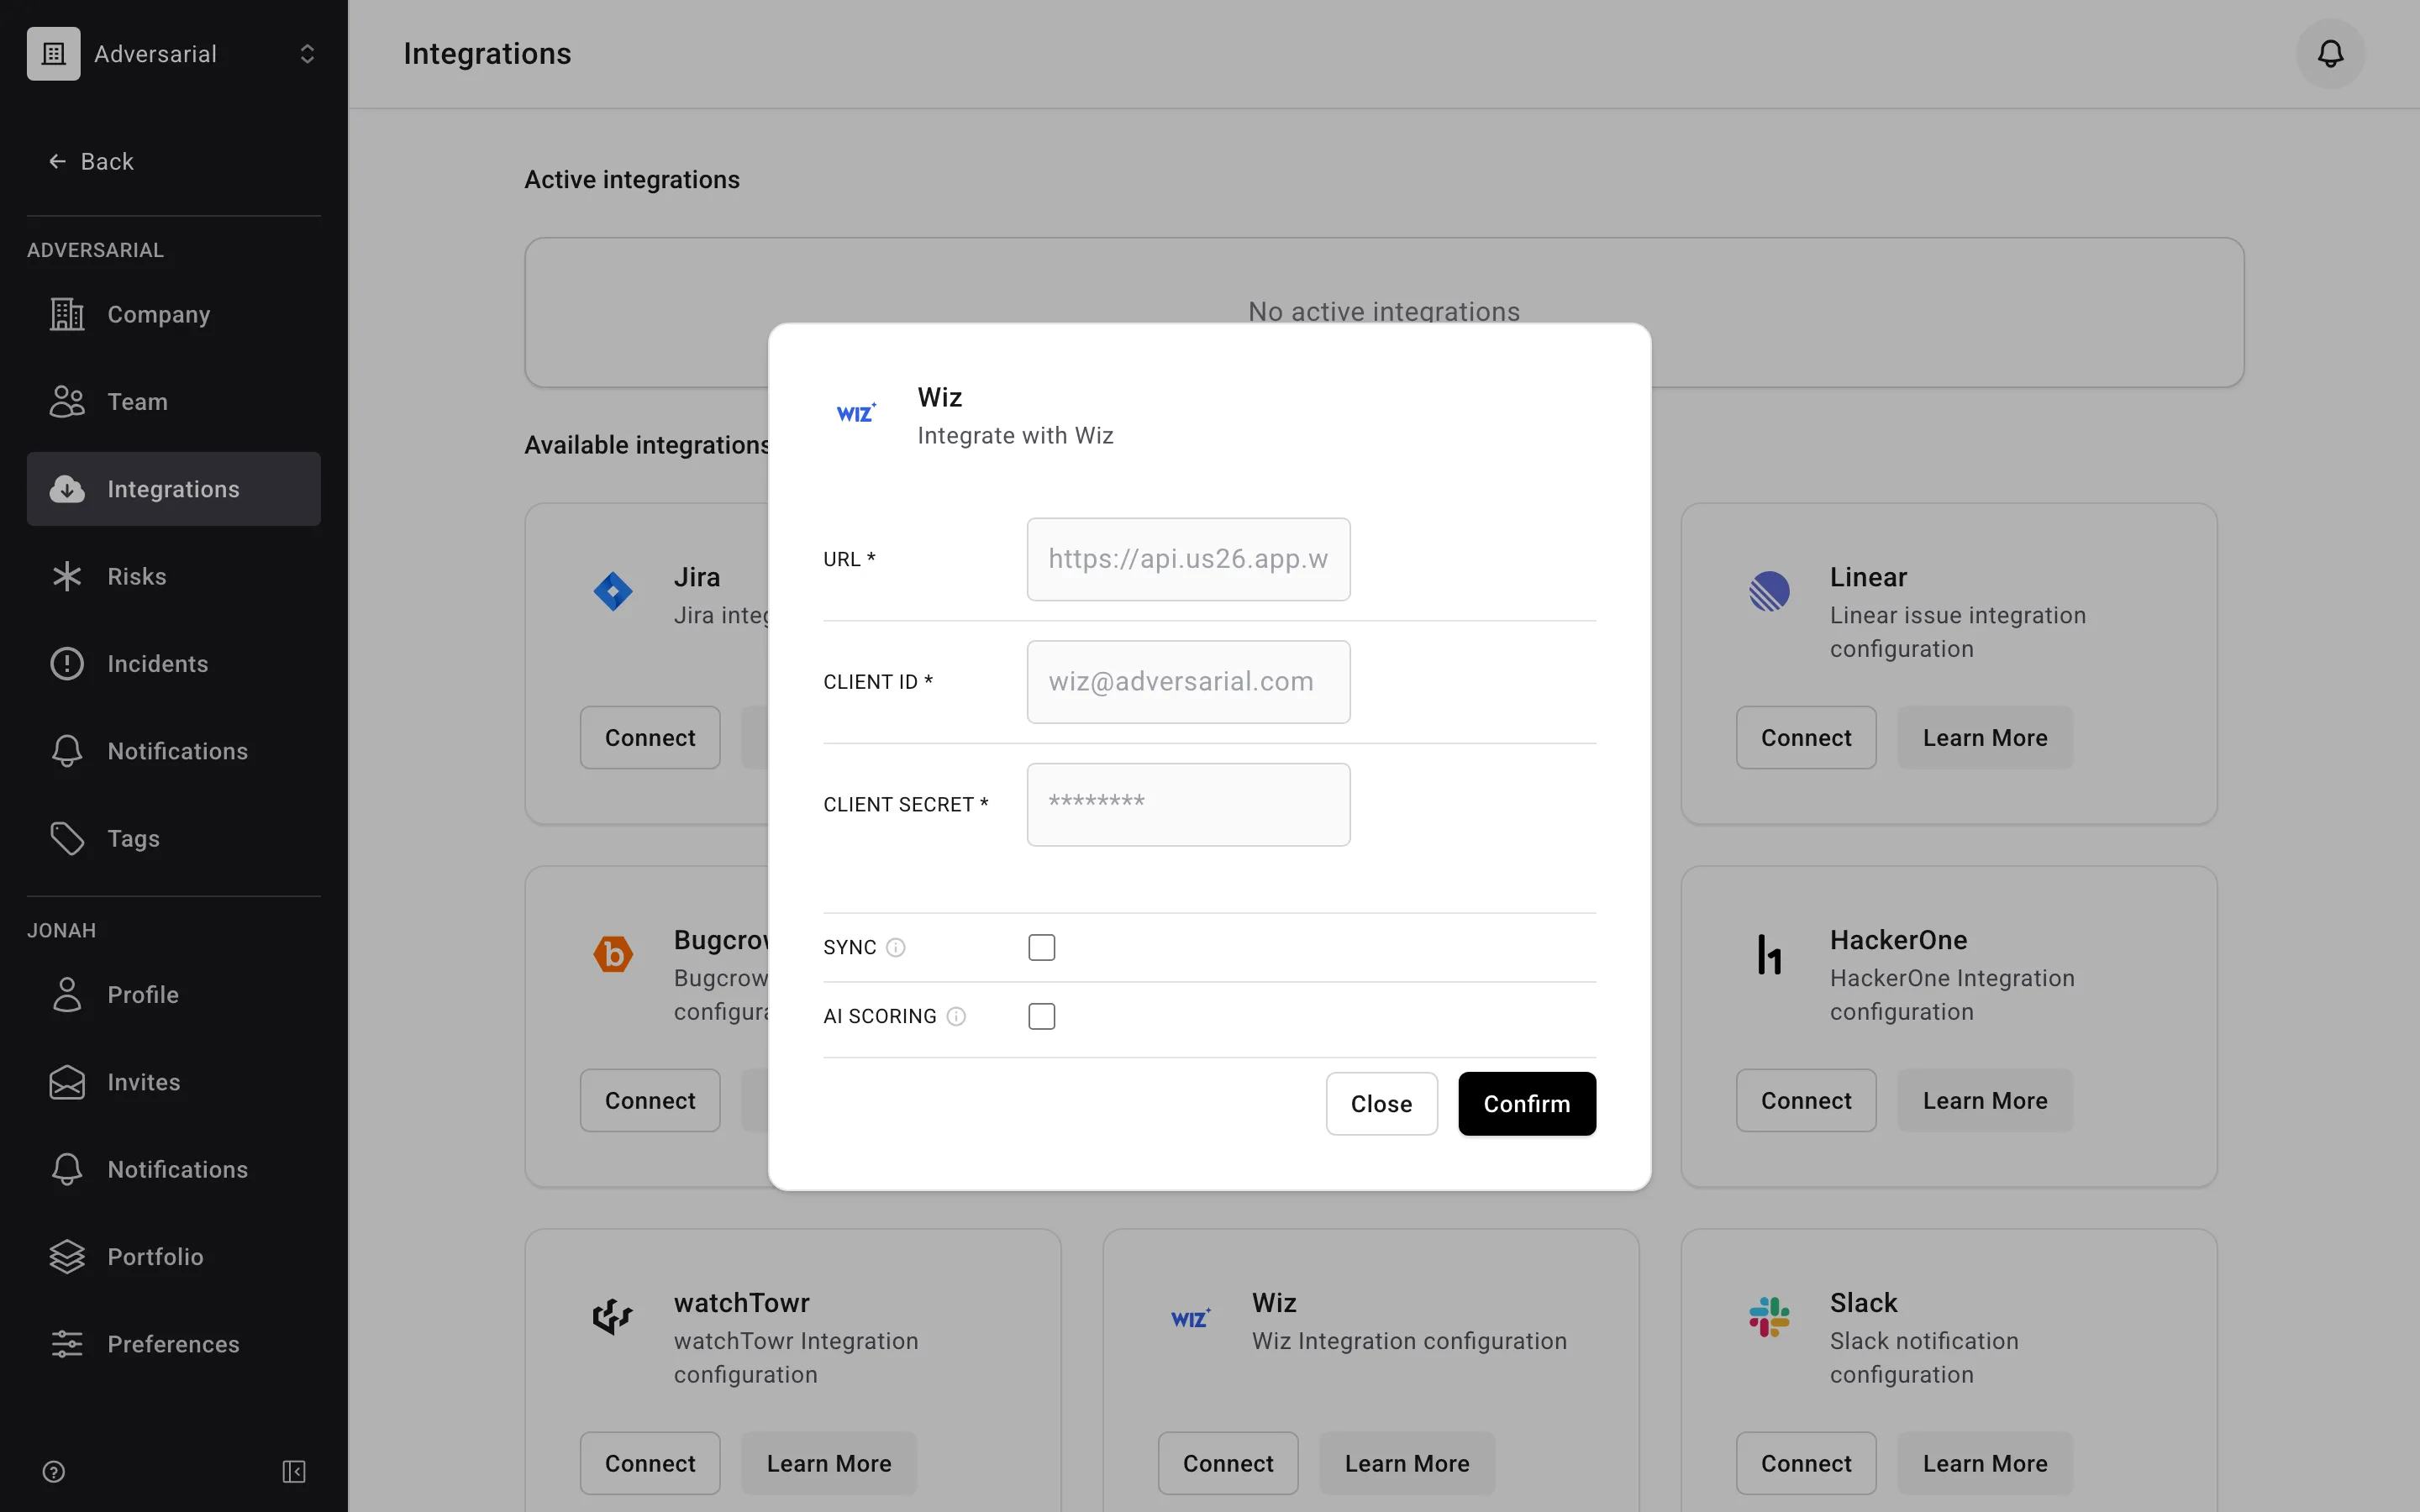Connect the Bugcrowd integration
Viewport: 2420px width, 1512px height.
[650, 1101]
